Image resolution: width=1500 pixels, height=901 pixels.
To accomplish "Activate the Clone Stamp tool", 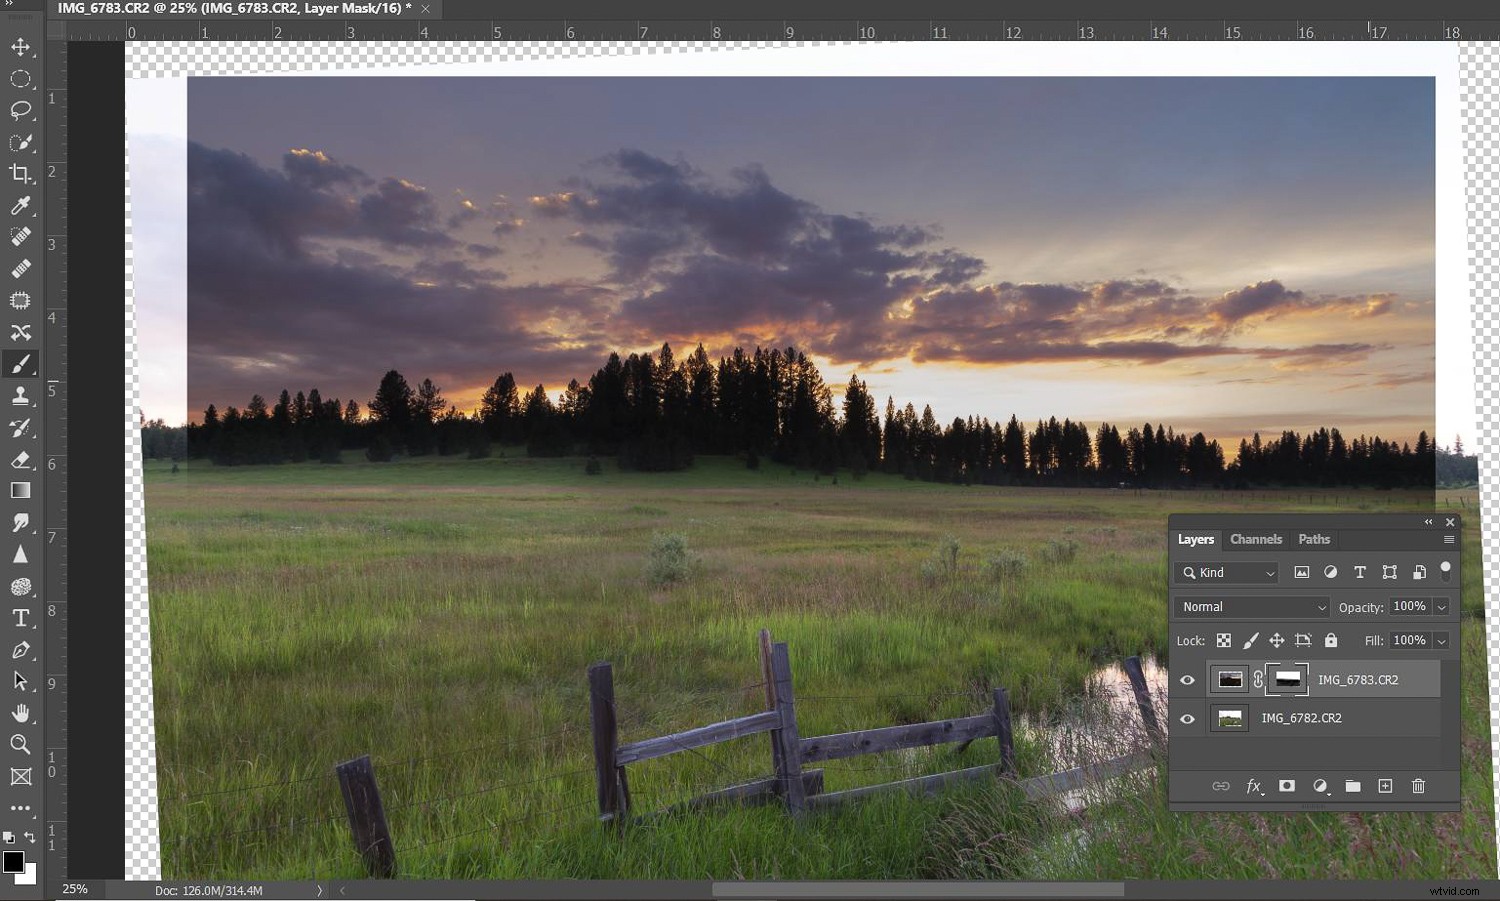I will (21, 395).
